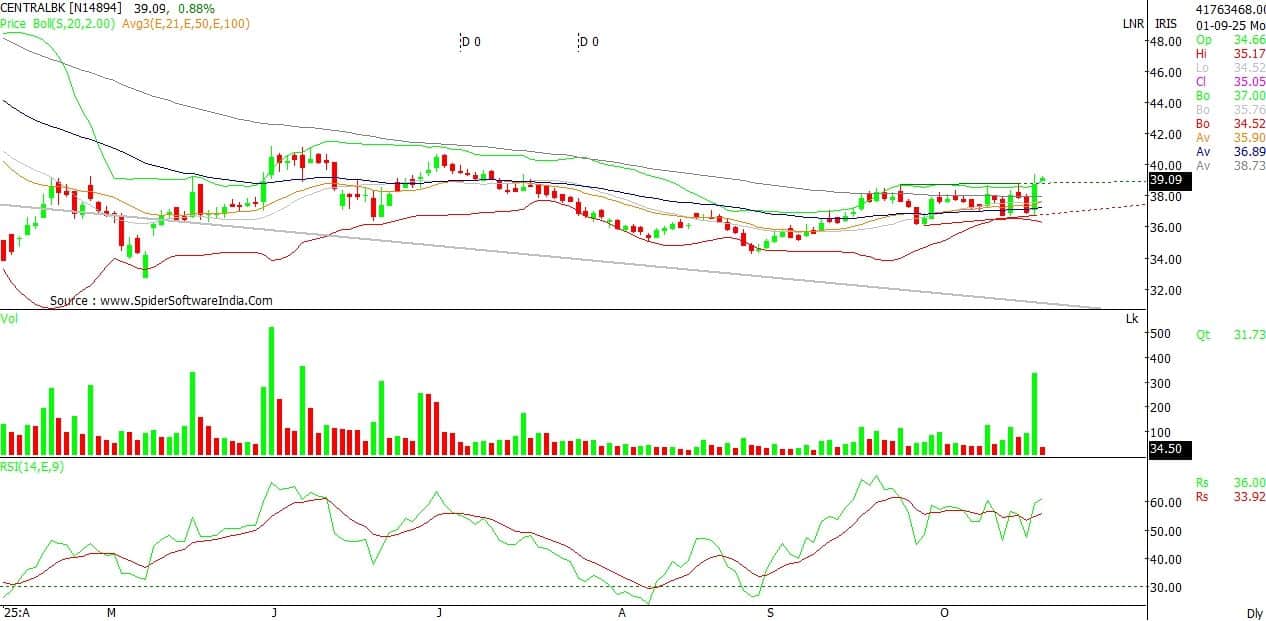Click the second D 0 marker
The height and width of the screenshot is (621, 1266).
click(x=588, y=42)
